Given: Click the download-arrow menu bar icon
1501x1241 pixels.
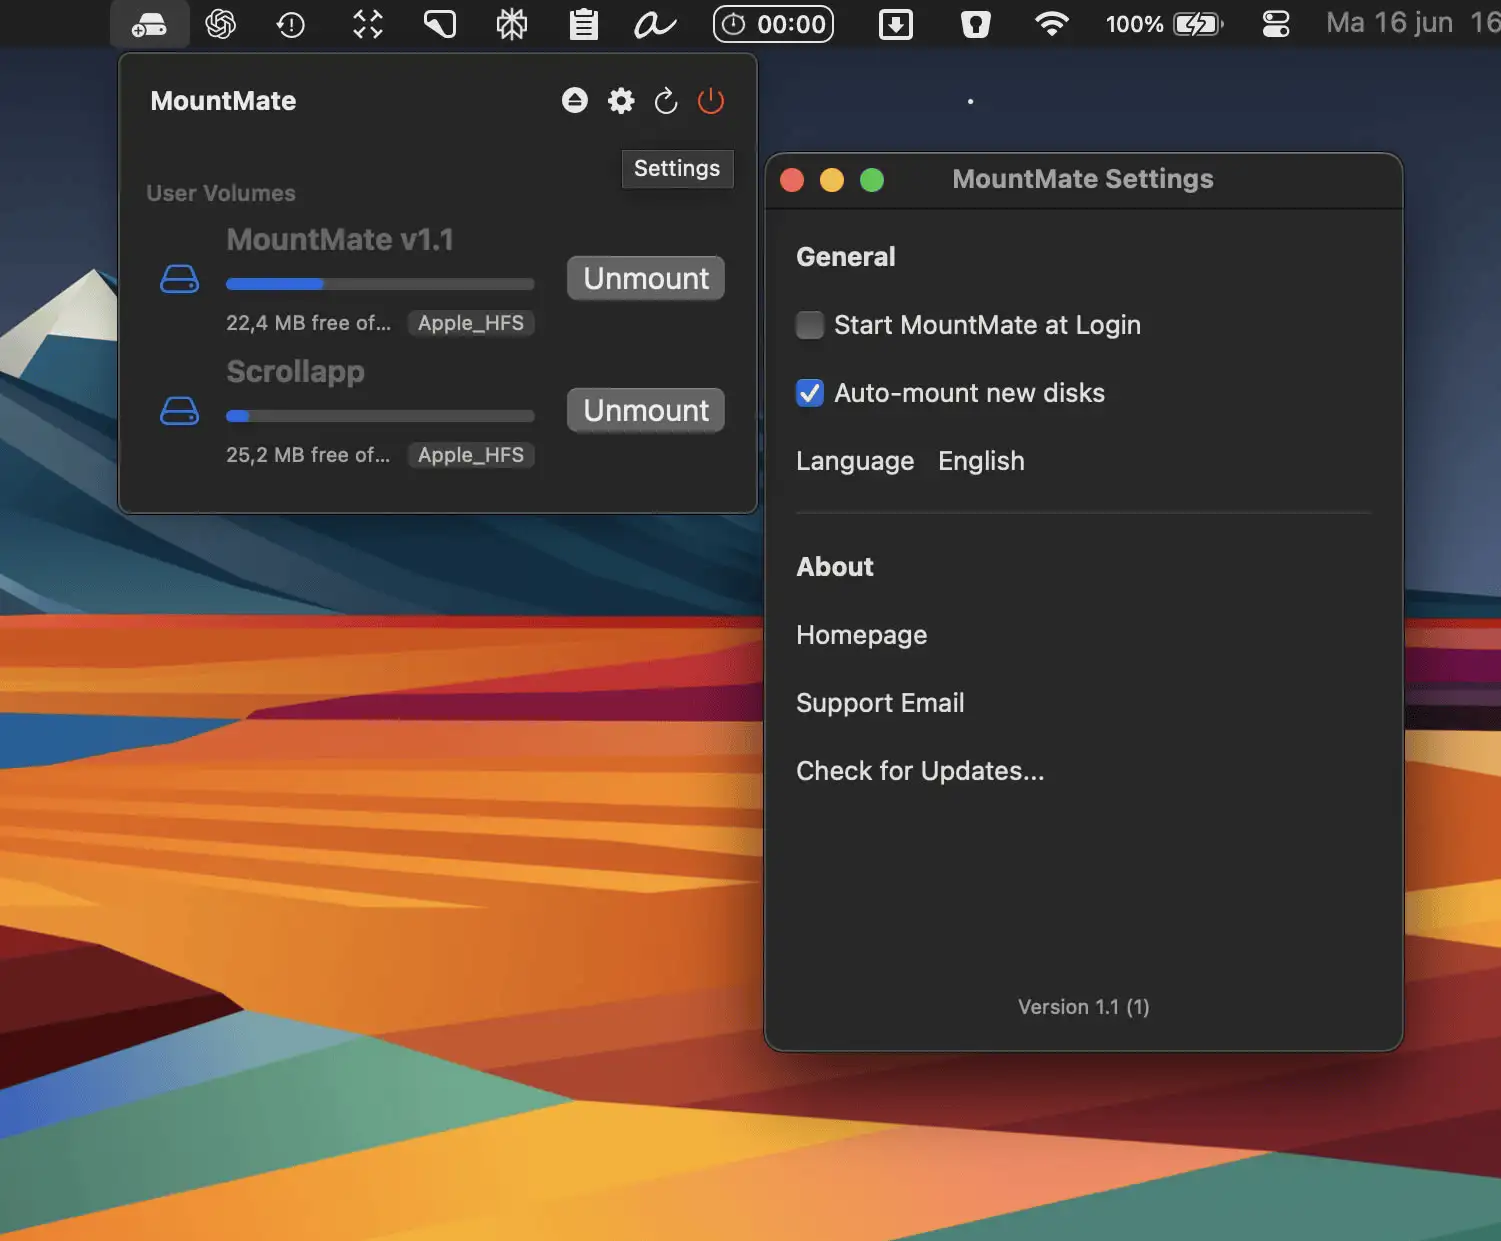Looking at the screenshot, I should coord(896,24).
